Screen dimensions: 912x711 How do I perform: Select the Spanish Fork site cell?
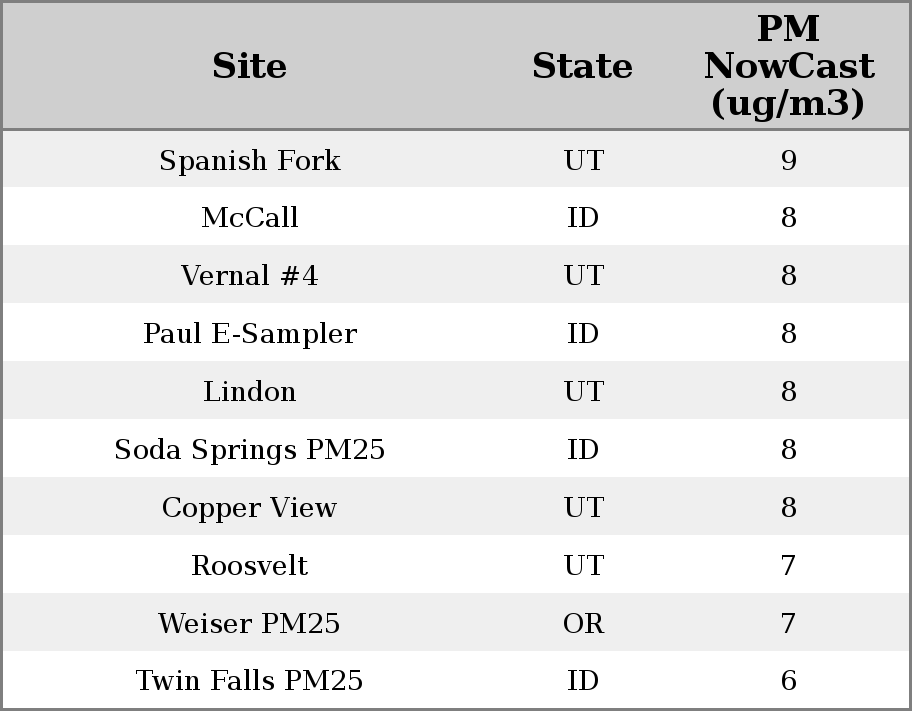click(x=249, y=161)
